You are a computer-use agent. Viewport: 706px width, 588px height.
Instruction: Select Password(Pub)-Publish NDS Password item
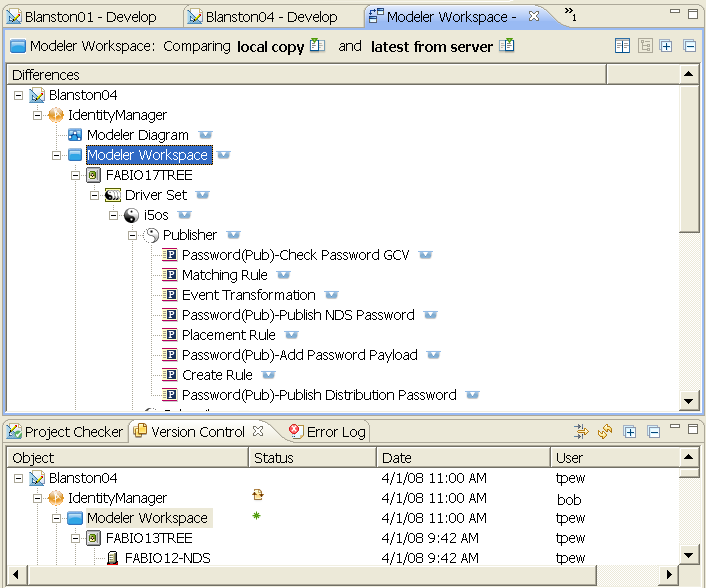click(x=297, y=315)
